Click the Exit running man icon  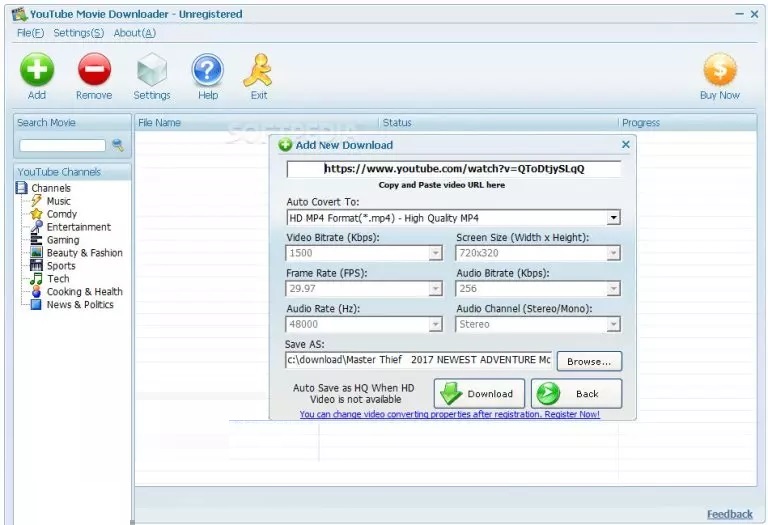coord(258,70)
